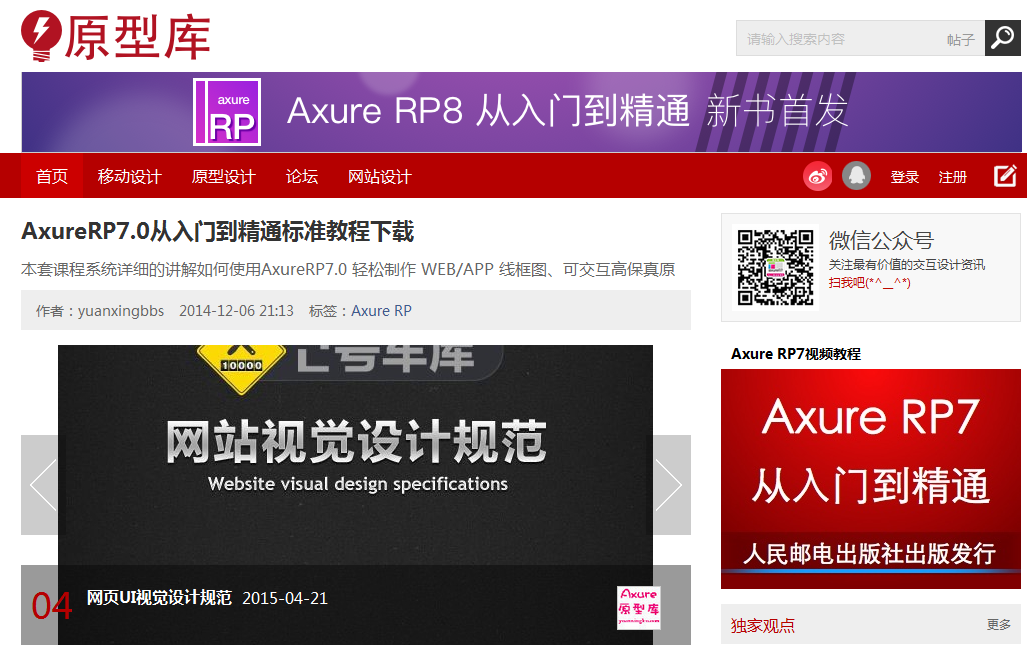
Task: Click the 网站视觉设计规范 slide image
Action: tap(356, 455)
